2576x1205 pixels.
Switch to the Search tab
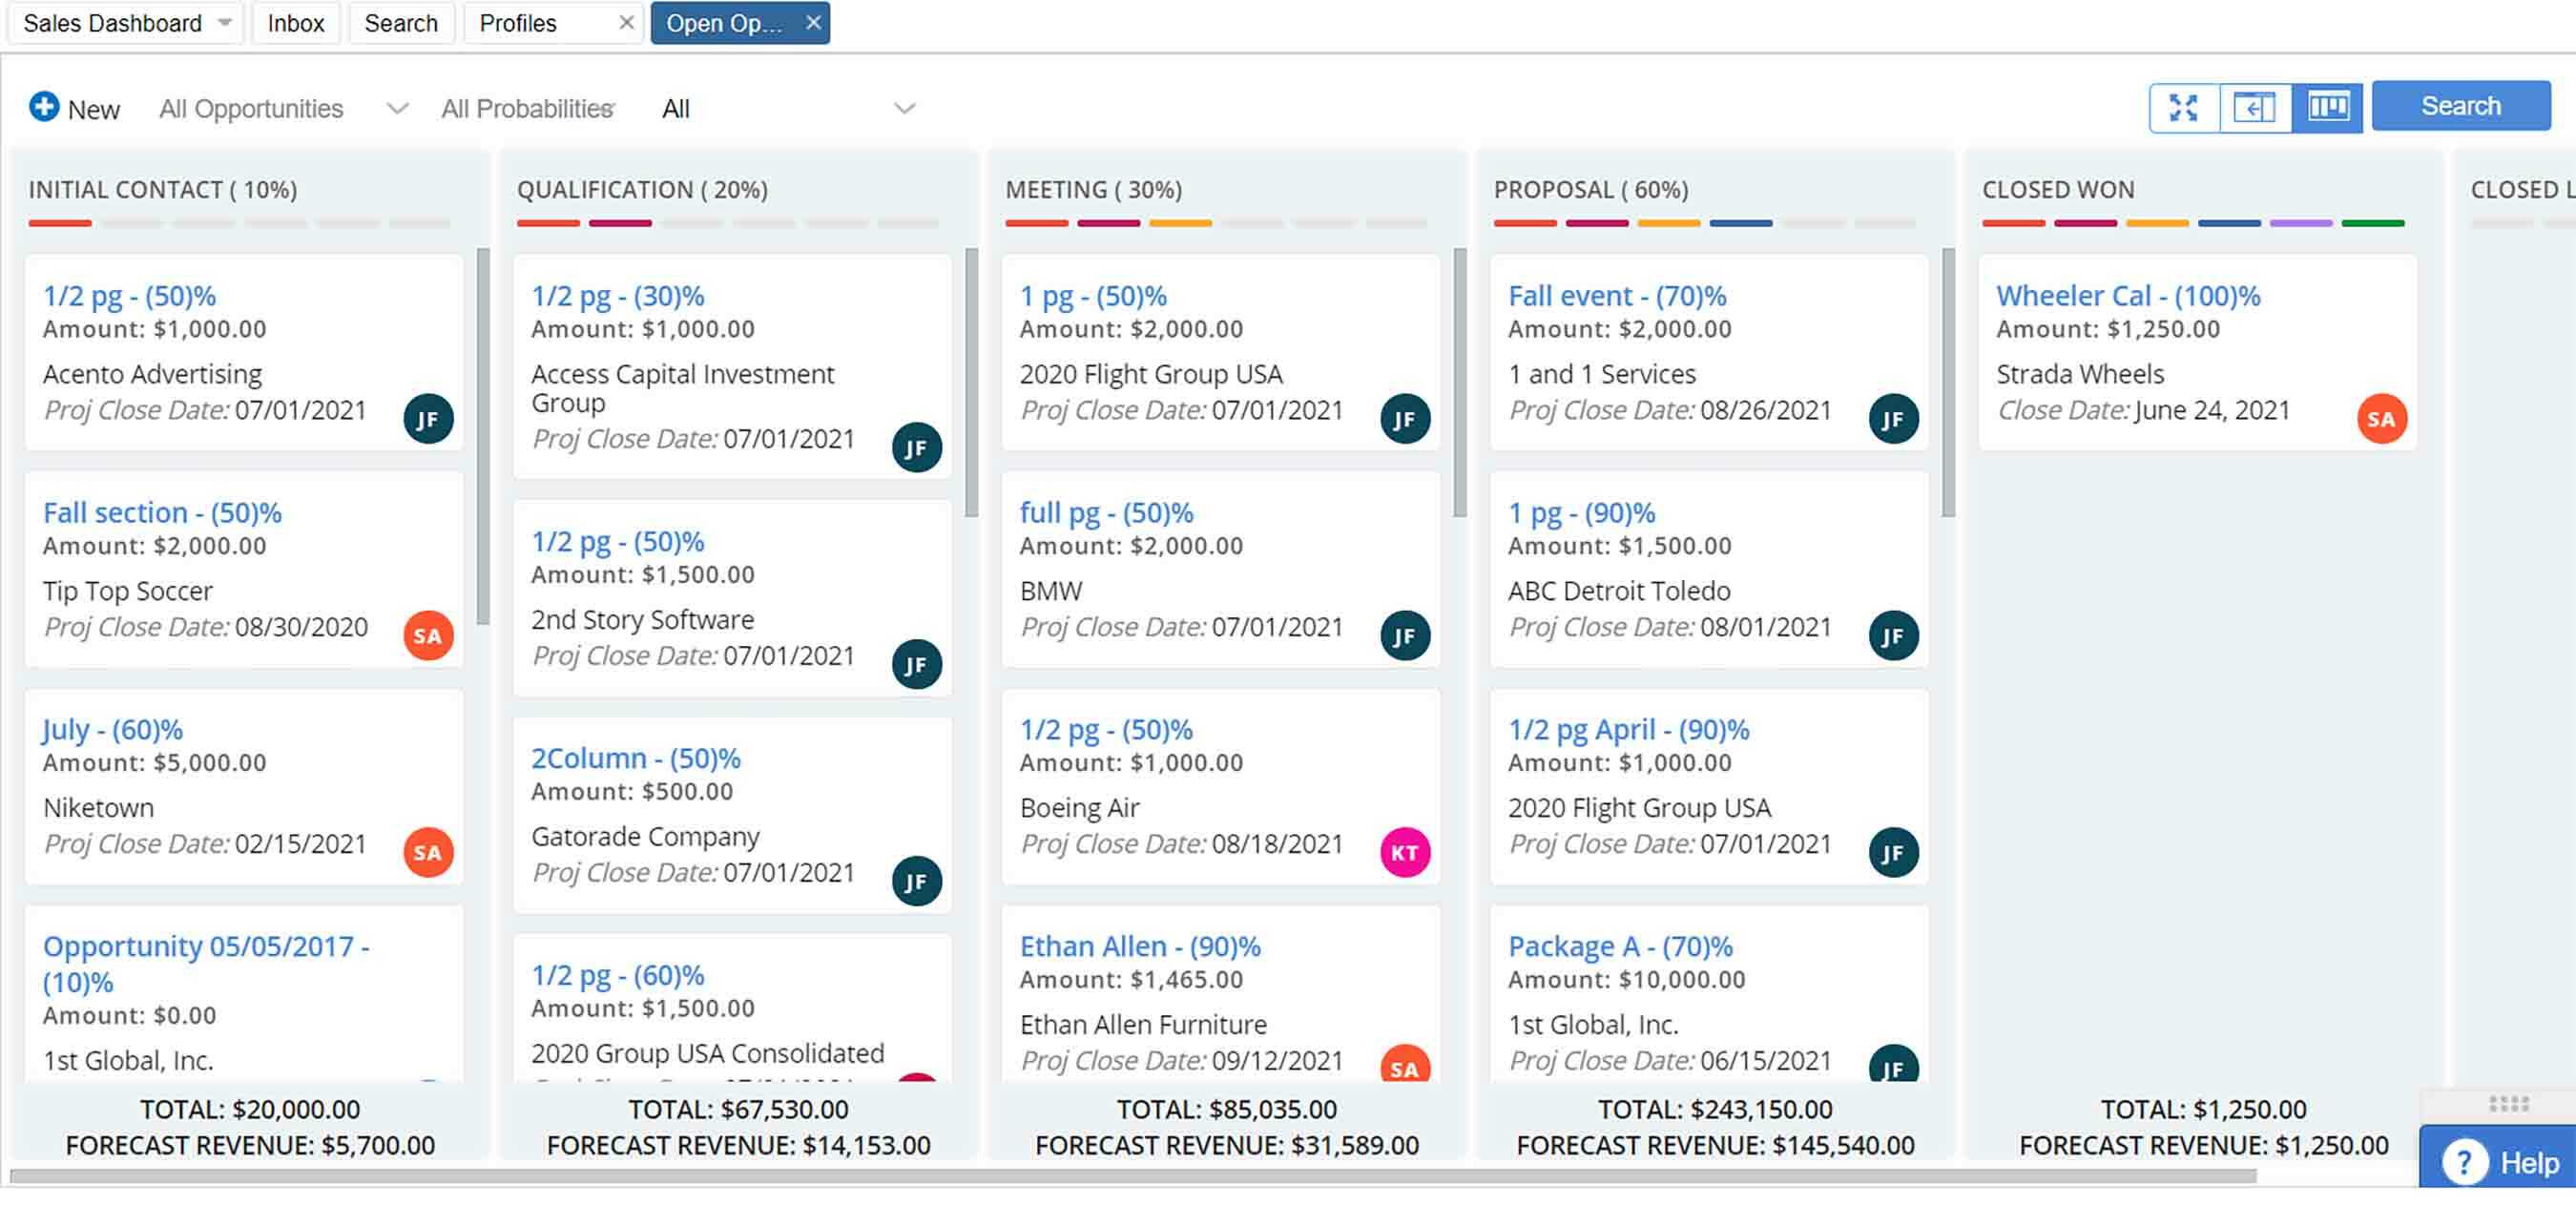click(x=401, y=23)
